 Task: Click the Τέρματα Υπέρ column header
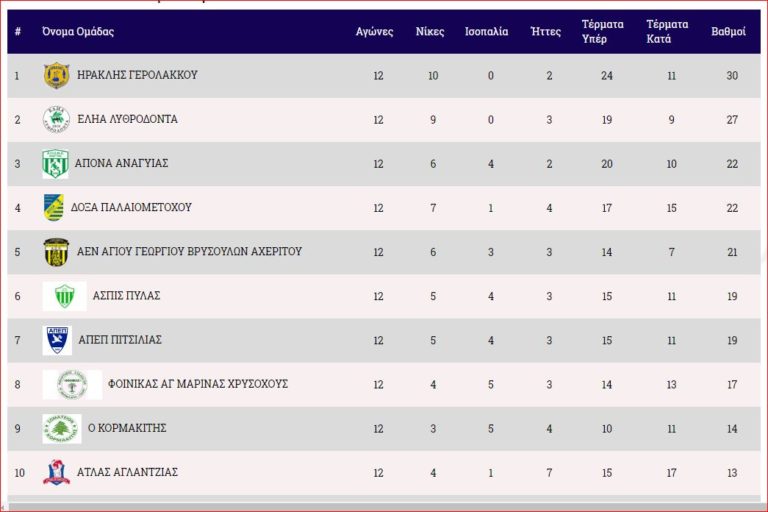click(603, 32)
